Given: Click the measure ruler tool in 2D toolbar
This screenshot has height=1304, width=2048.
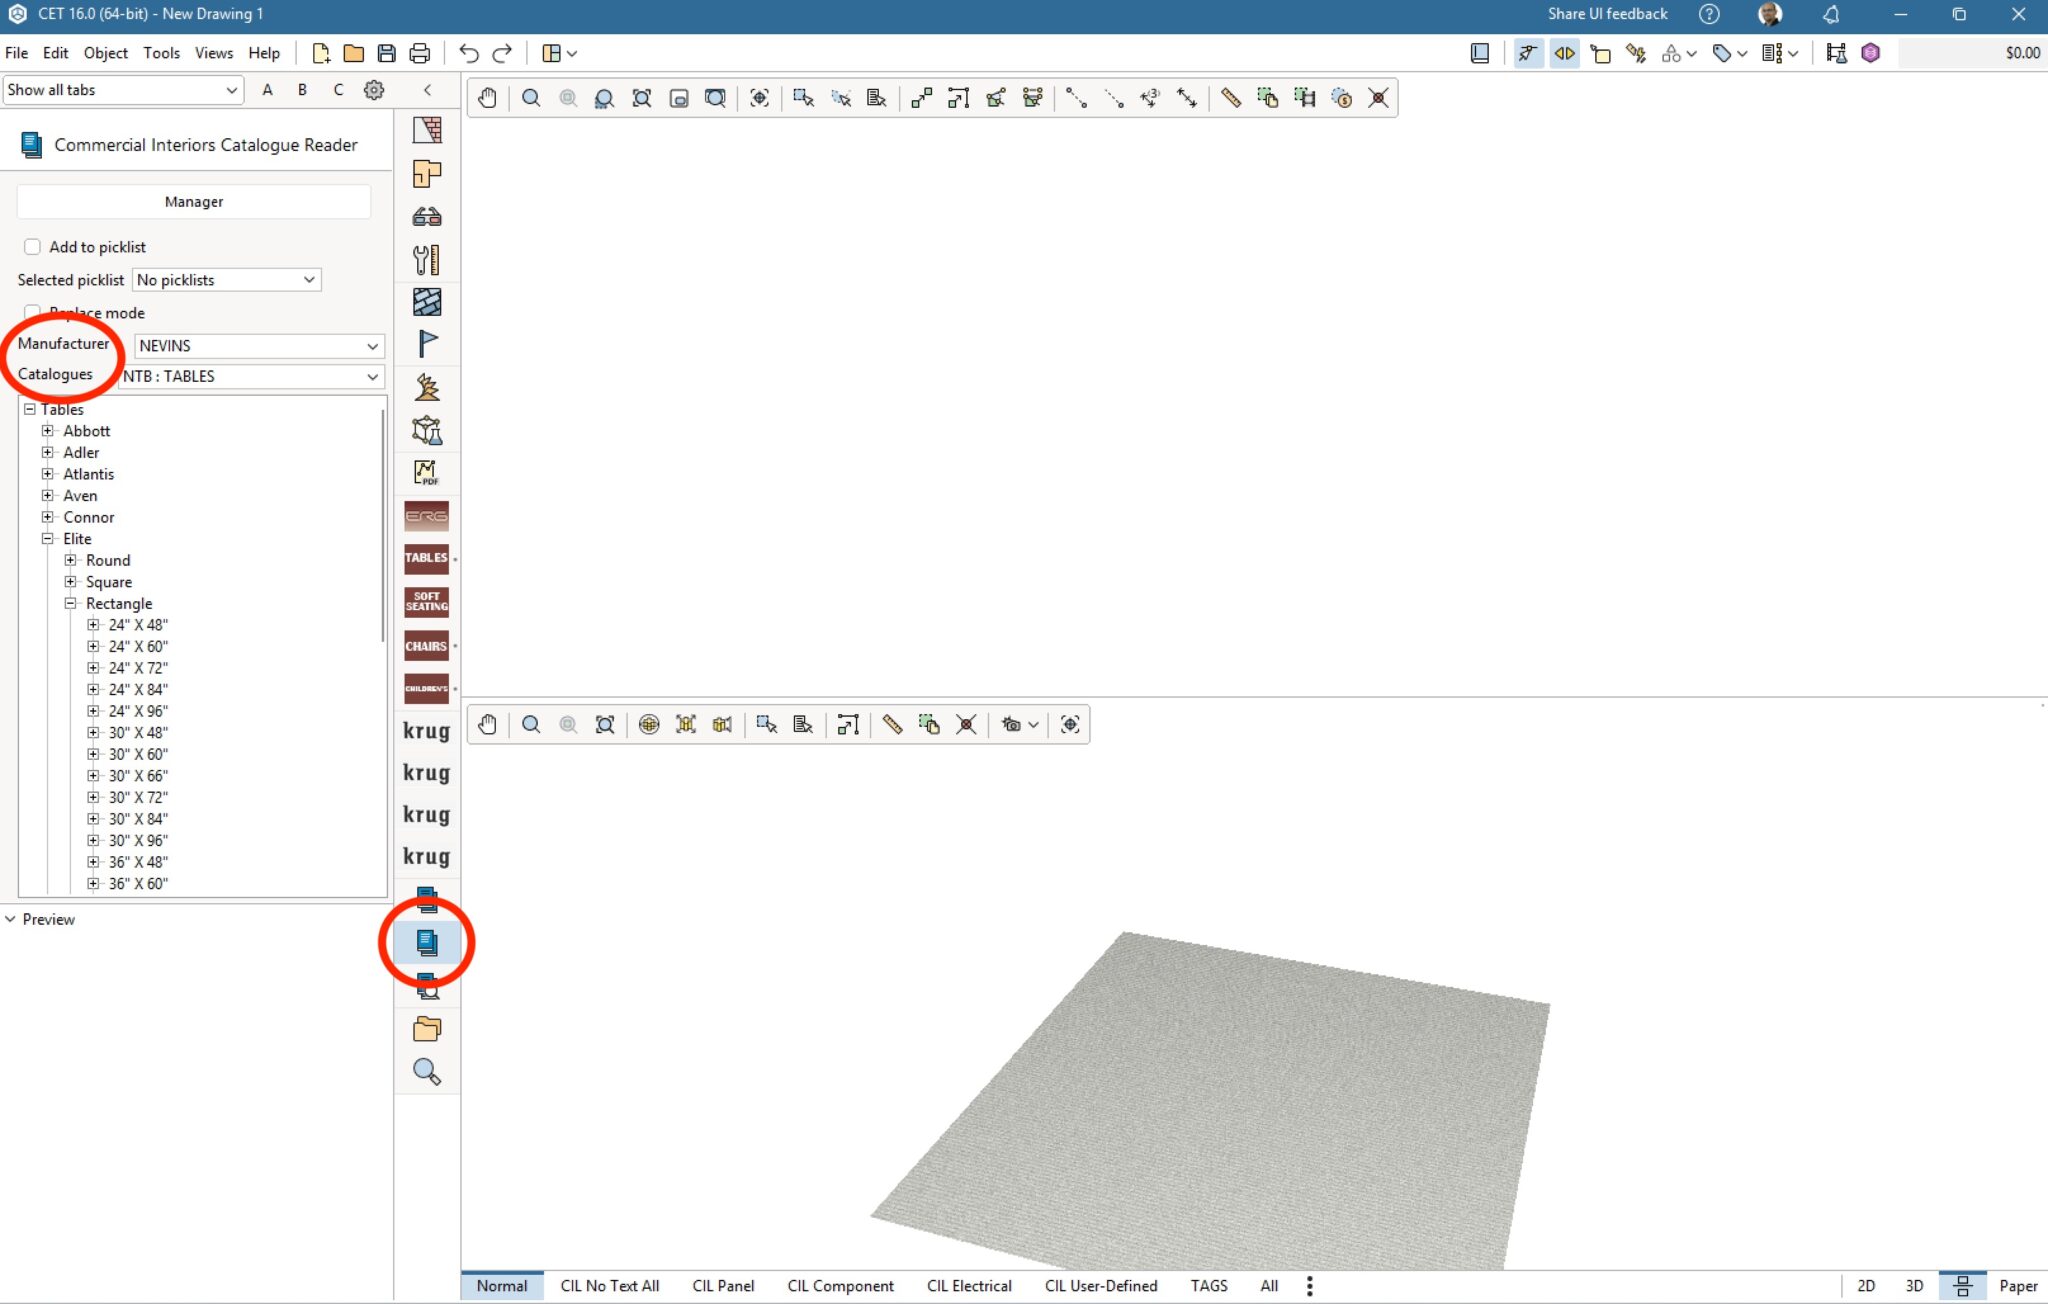Looking at the screenshot, I should [x=1230, y=98].
